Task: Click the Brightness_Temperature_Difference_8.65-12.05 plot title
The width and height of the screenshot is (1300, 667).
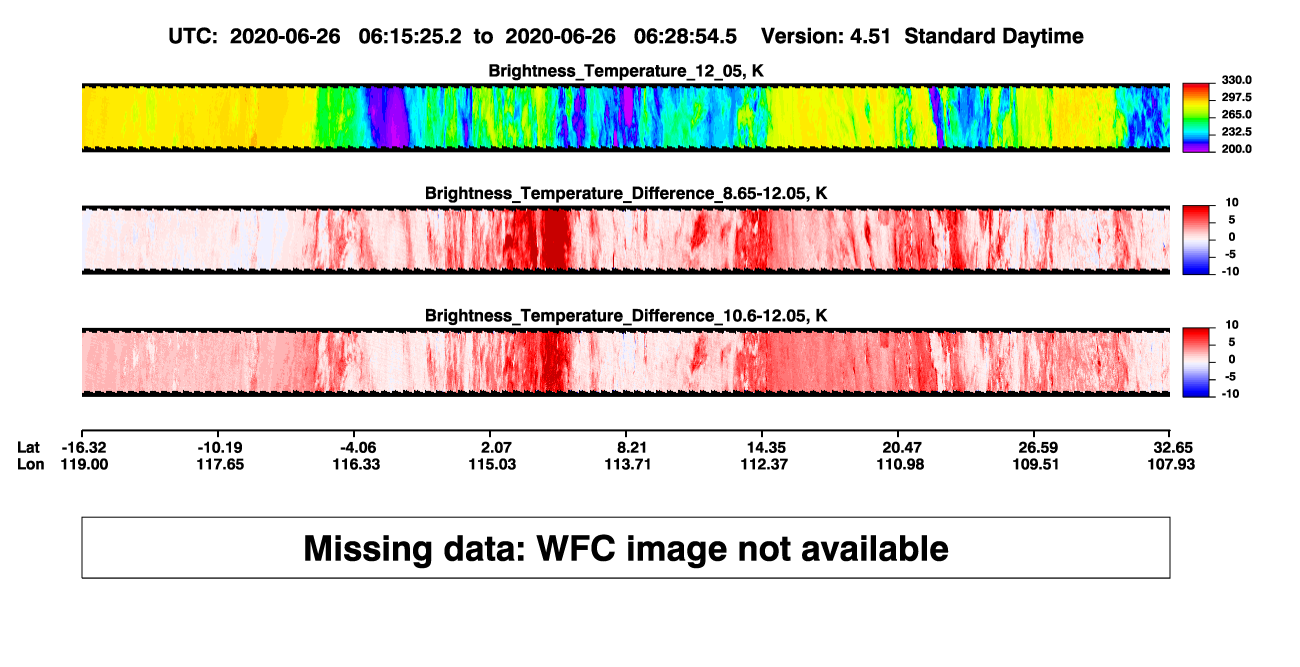Action: [626, 193]
